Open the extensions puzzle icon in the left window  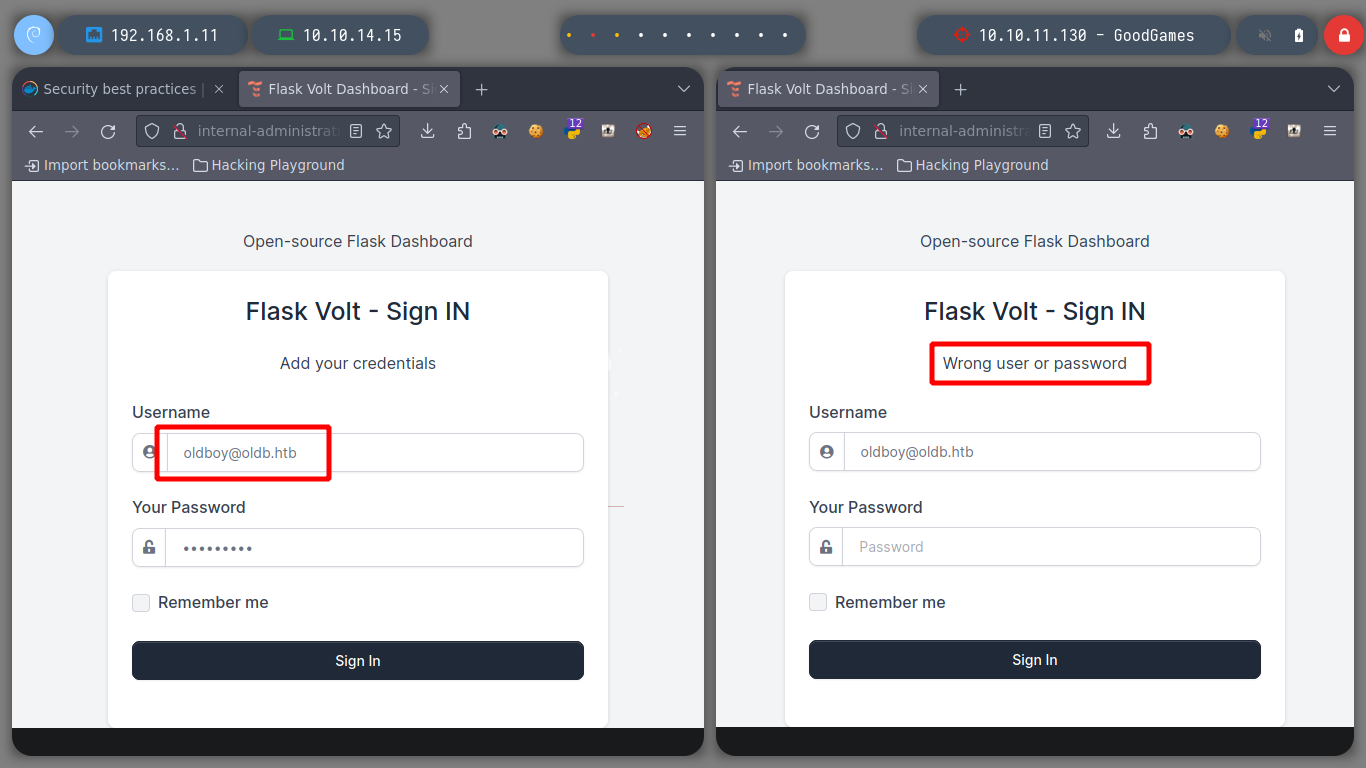coord(464,131)
